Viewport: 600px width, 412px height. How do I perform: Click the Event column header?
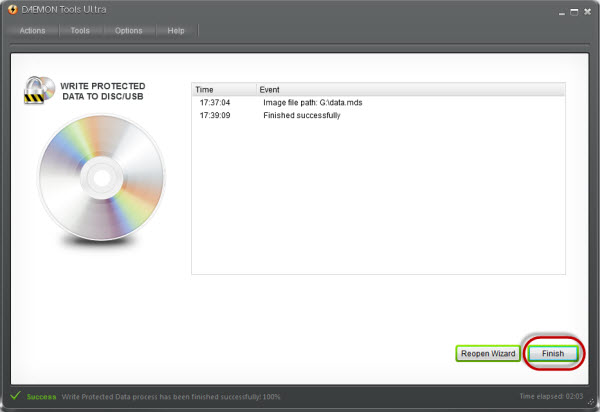click(411, 90)
